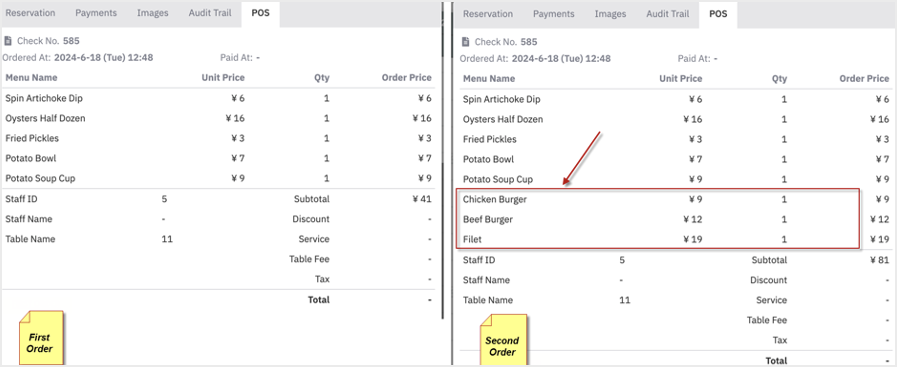Viewport: 897px width, 367px height.
Task: Open Reservation tab in right panel
Action: click(x=488, y=14)
